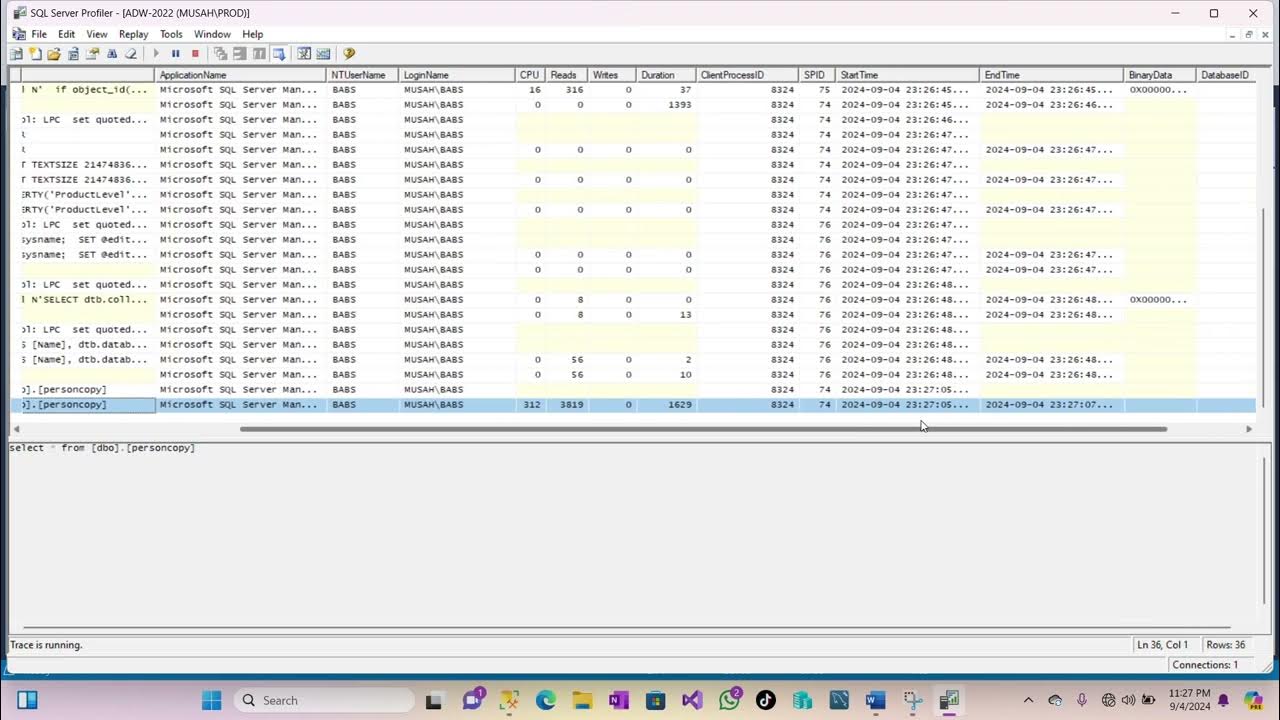Open the View menu
The height and width of the screenshot is (720, 1280).
pos(97,34)
